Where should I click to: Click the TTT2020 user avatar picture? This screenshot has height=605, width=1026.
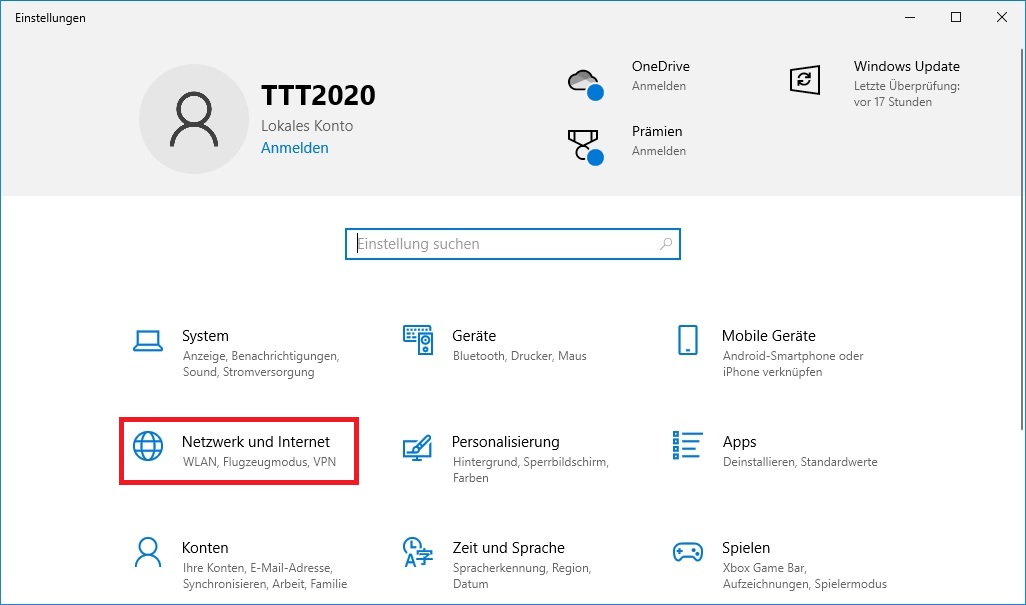point(194,119)
